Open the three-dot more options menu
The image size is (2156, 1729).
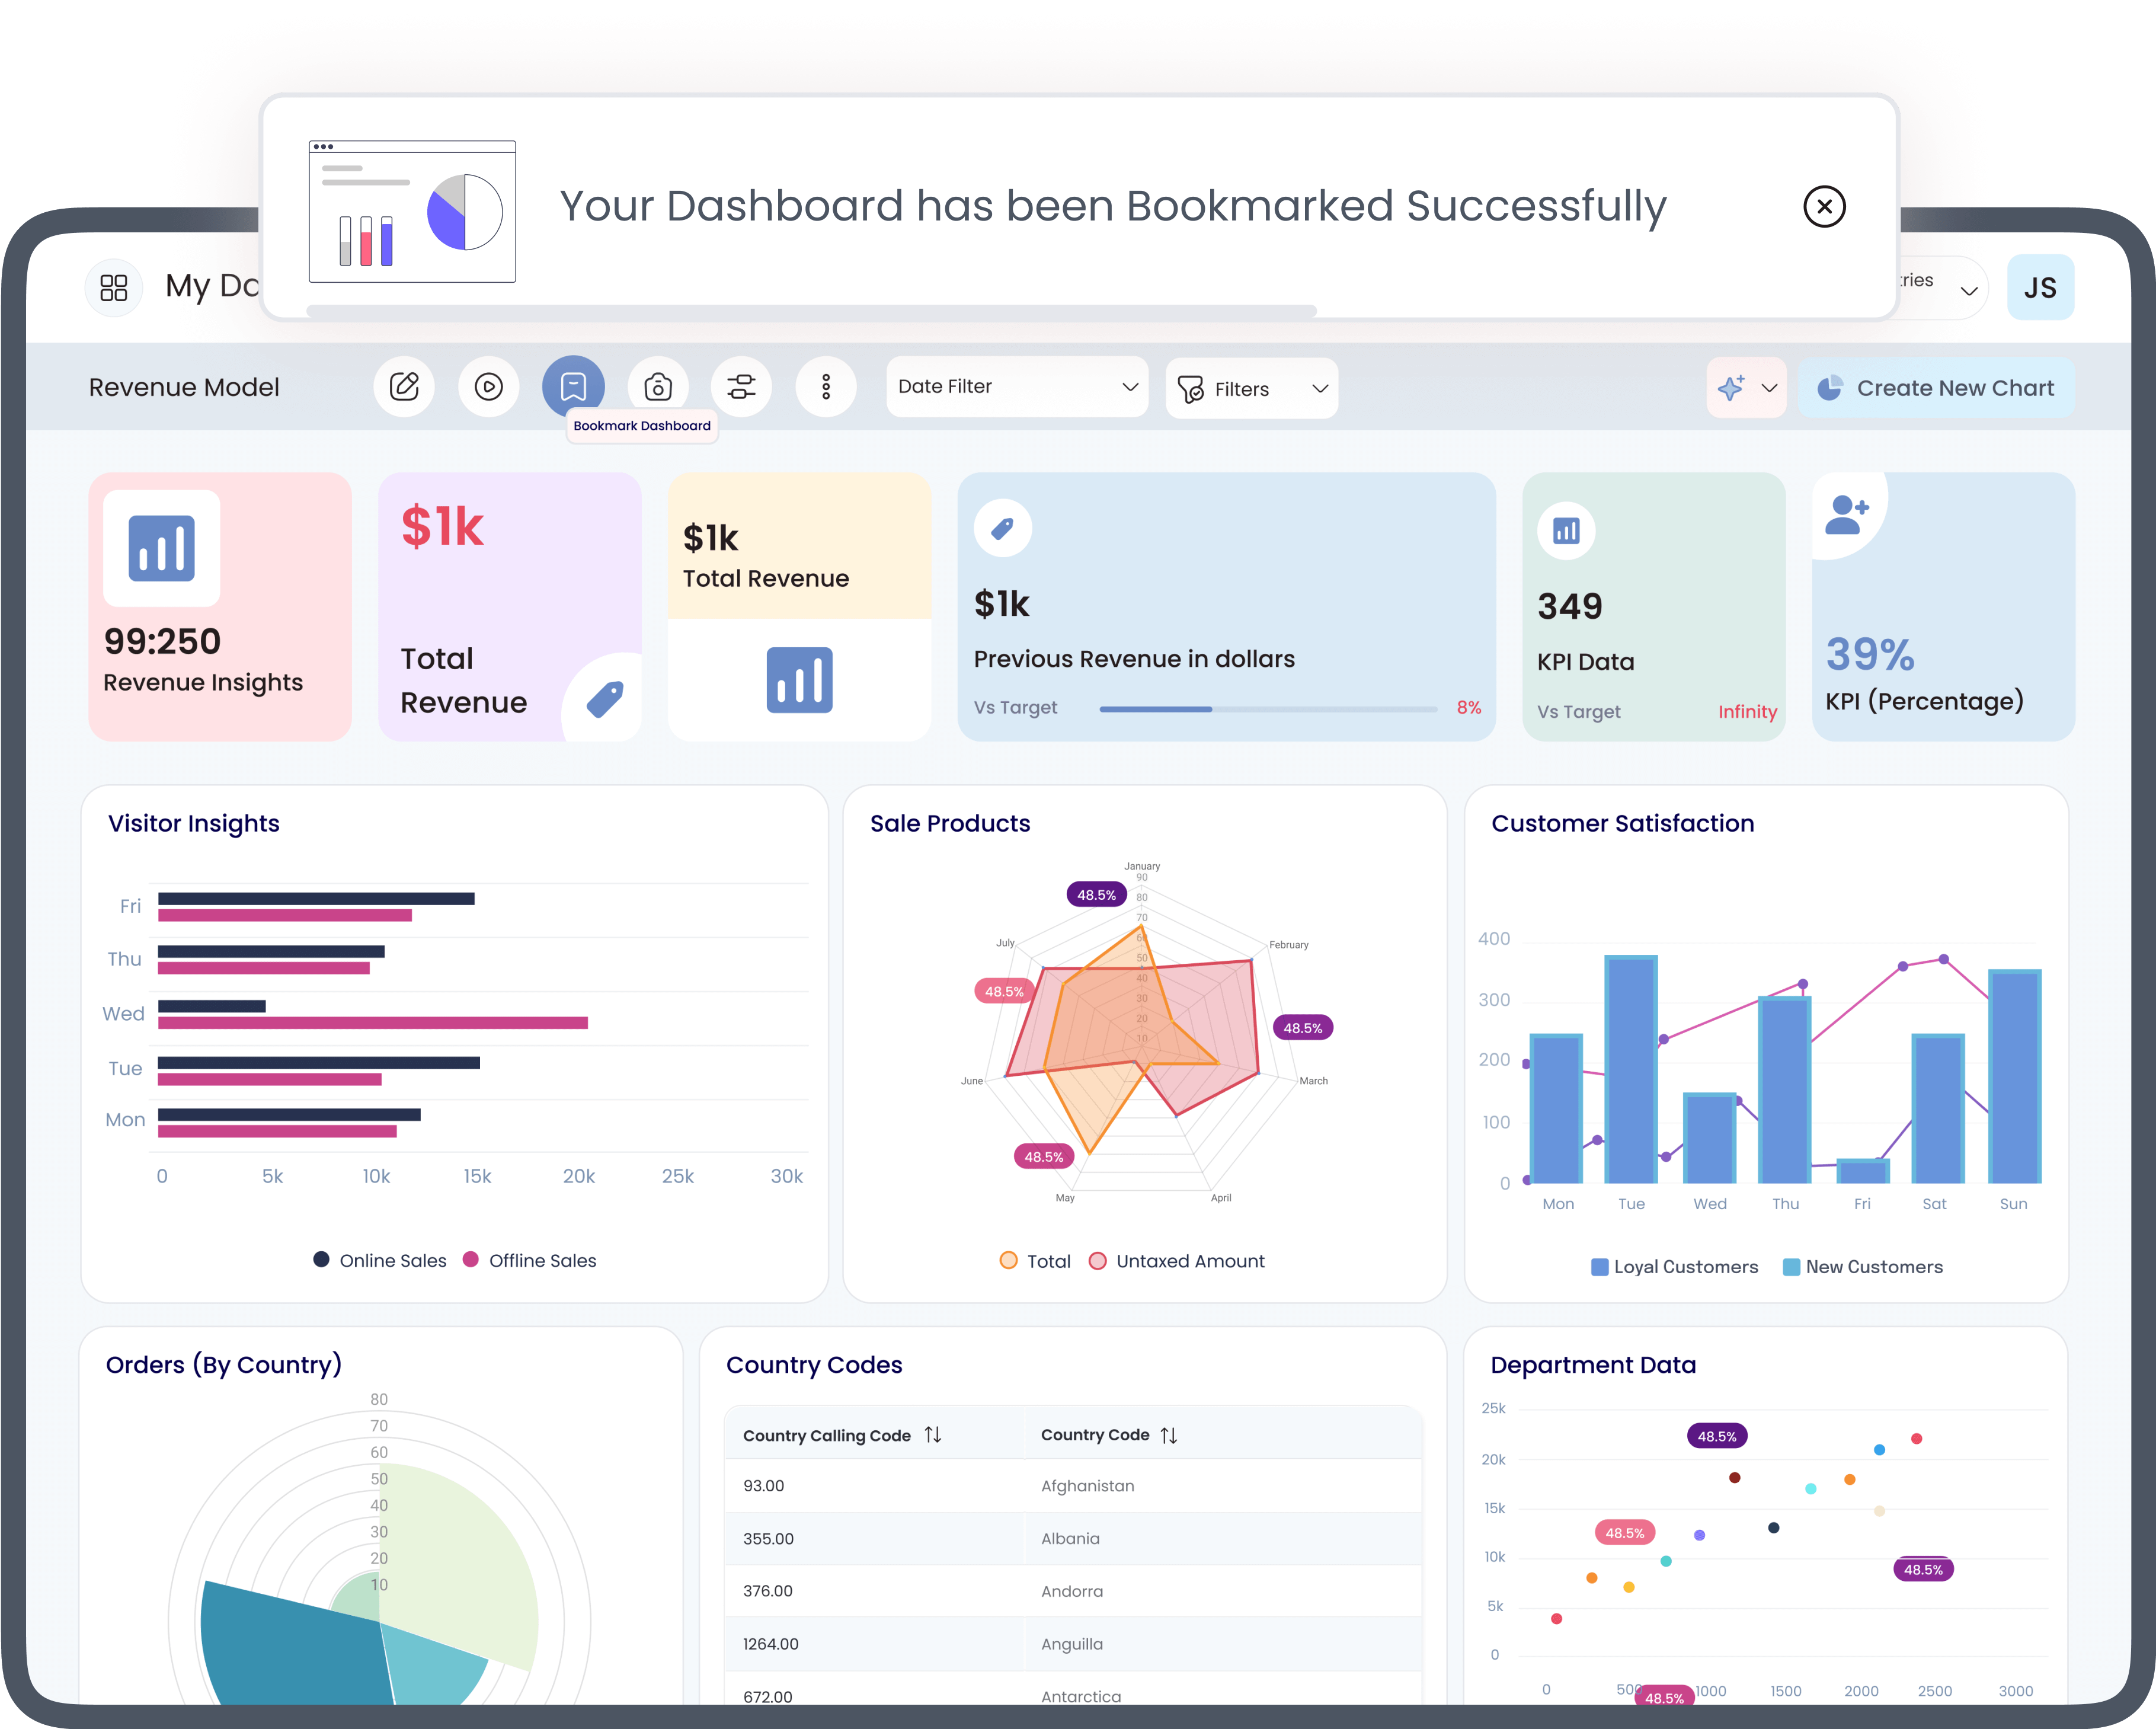click(x=826, y=387)
